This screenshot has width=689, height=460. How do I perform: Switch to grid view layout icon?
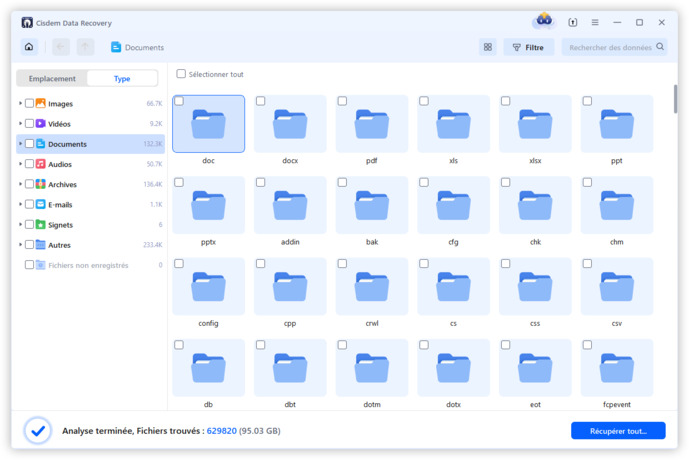[487, 47]
